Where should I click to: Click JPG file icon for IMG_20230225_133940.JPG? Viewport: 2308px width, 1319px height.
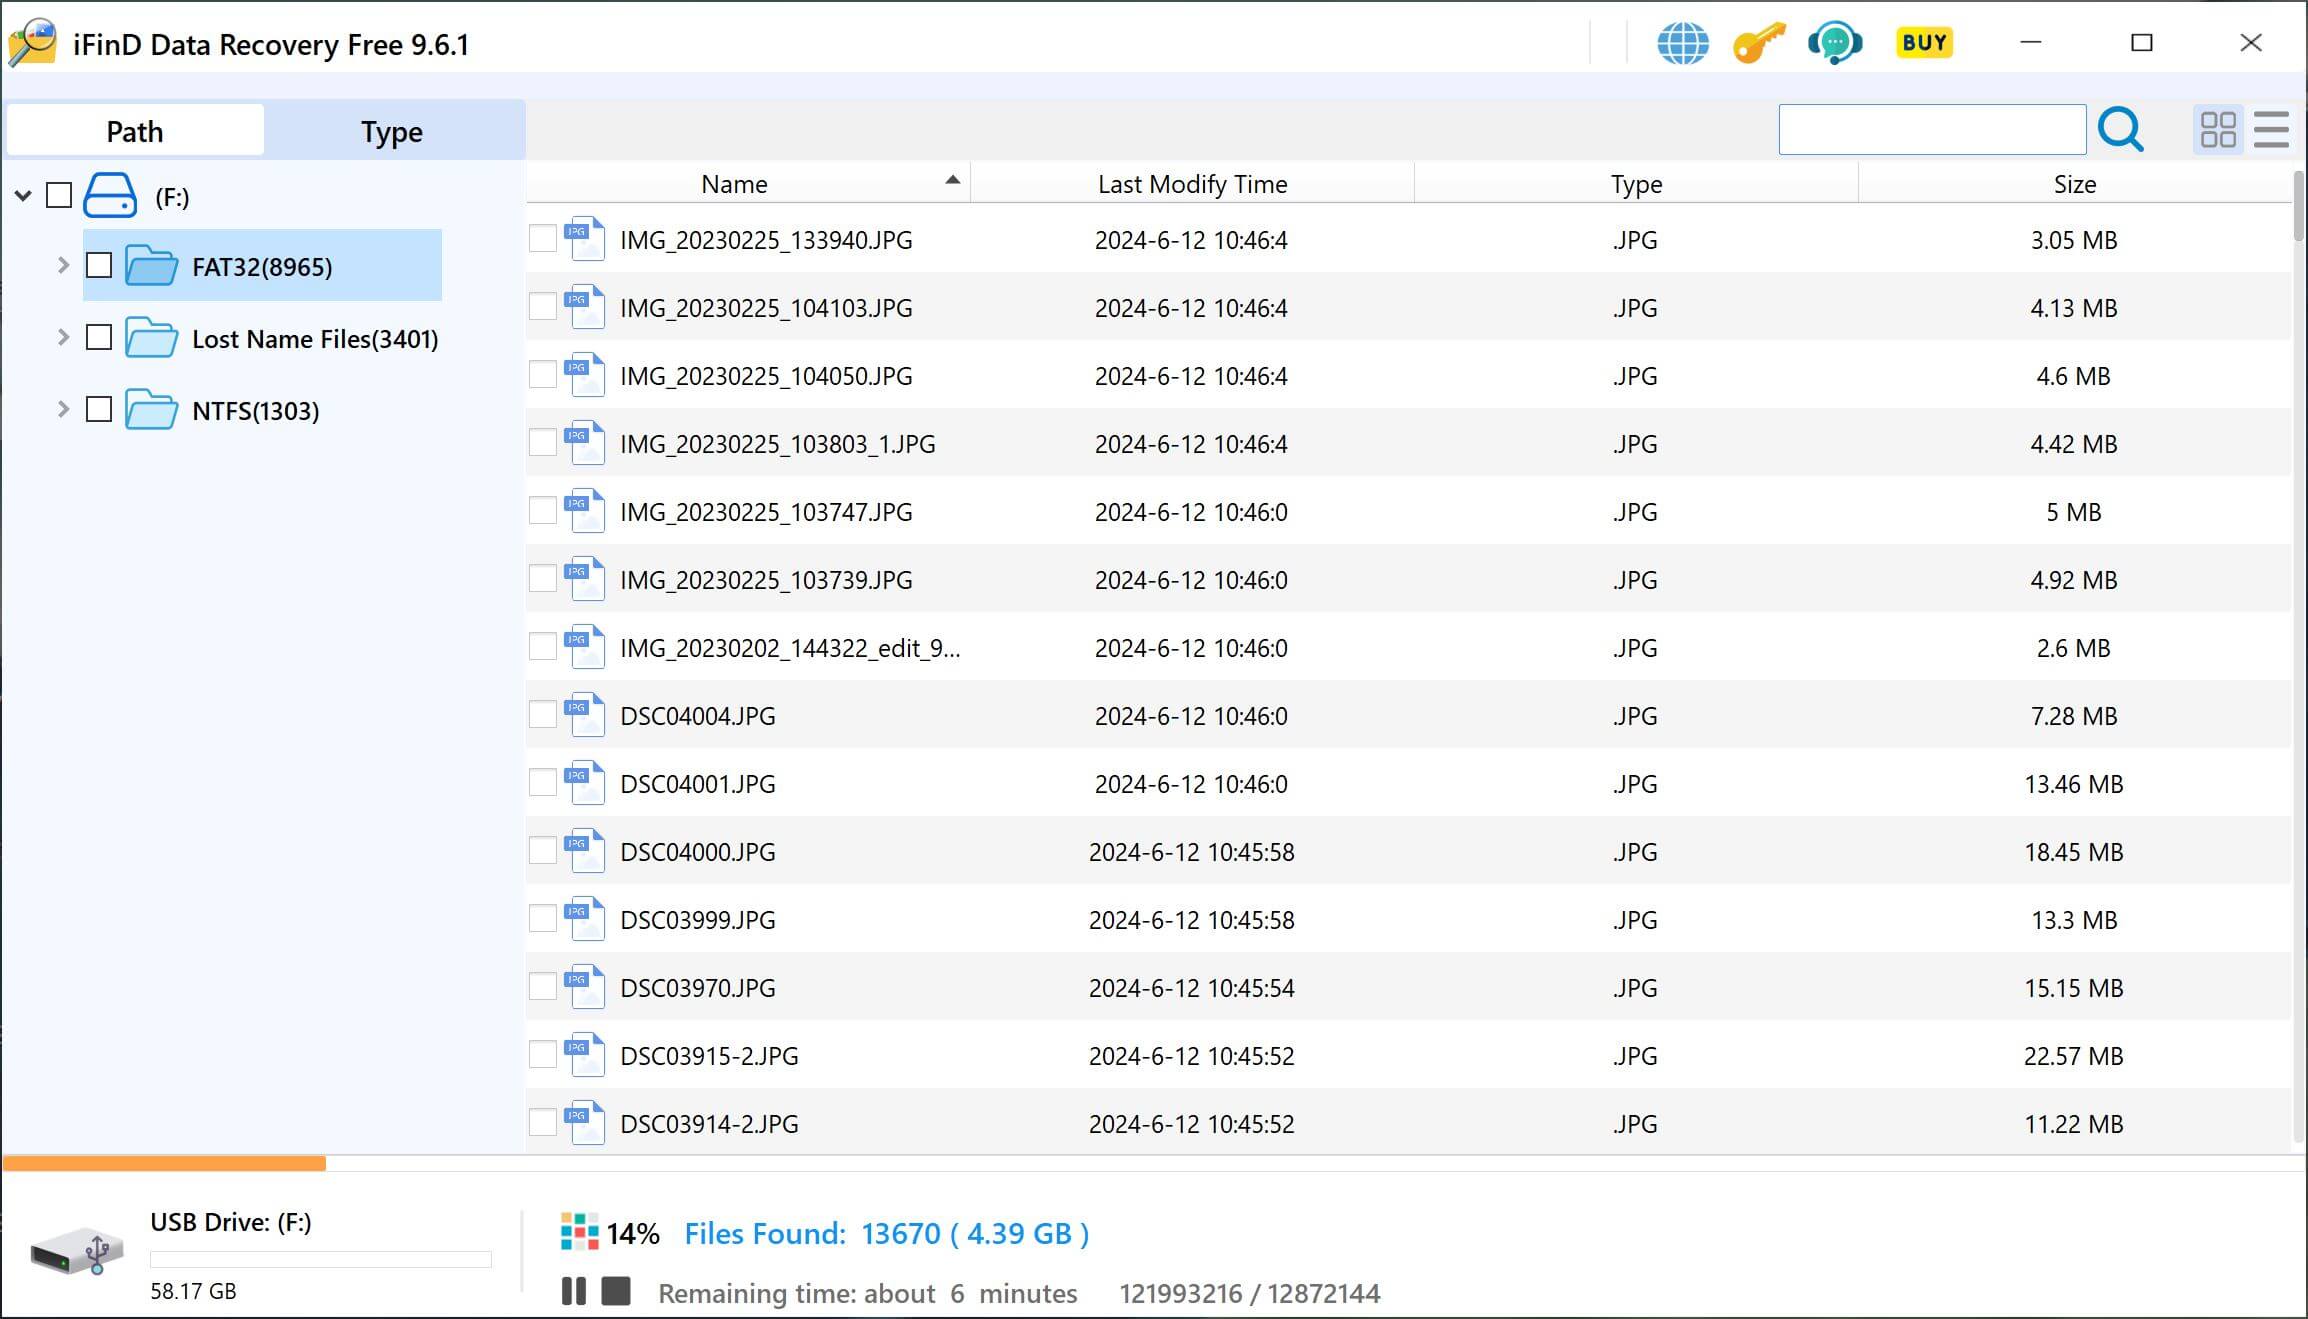point(585,239)
